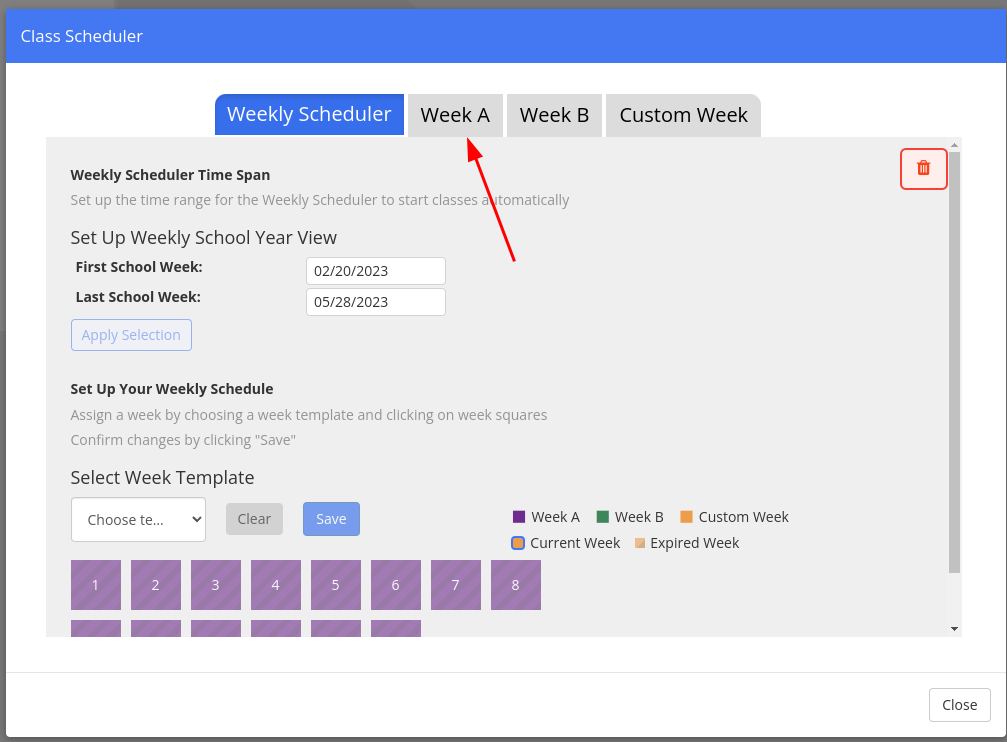Select the Weekly Scheduler tab
1007x742 pixels.
(x=310, y=114)
